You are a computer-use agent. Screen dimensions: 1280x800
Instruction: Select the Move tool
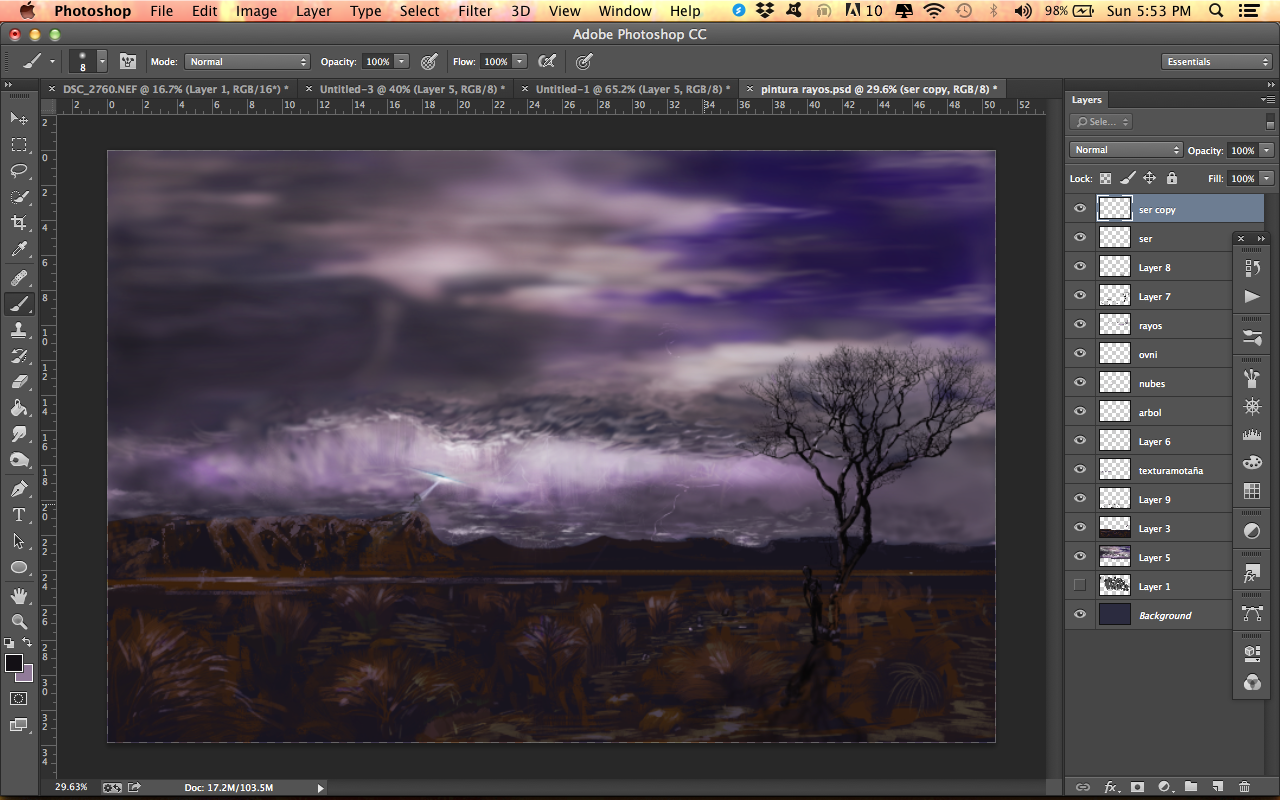coord(19,119)
